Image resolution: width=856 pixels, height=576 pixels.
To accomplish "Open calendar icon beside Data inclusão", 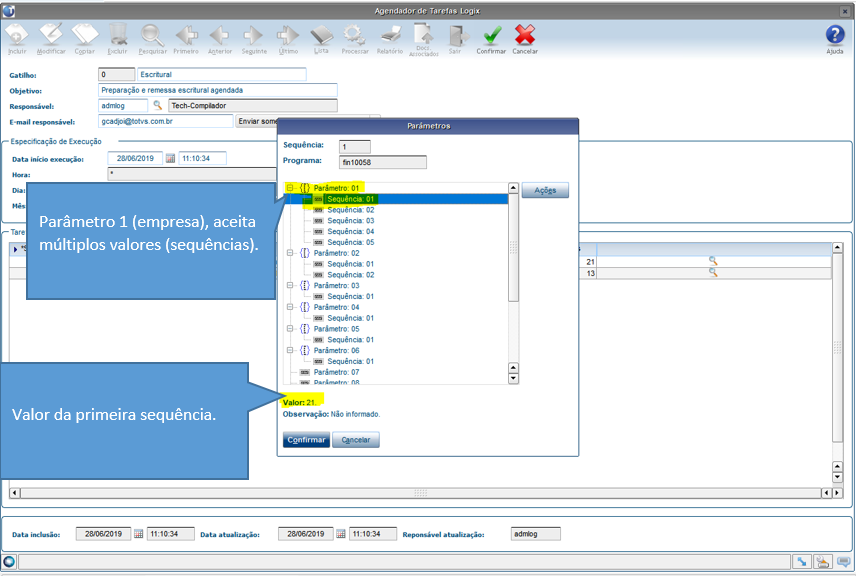I will (x=139, y=534).
